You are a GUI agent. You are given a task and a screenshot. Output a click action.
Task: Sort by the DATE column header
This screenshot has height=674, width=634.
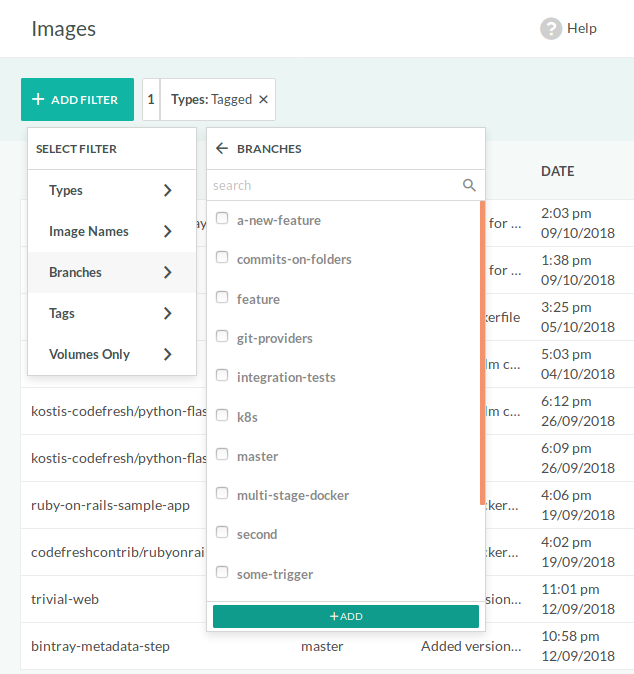(557, 171)
